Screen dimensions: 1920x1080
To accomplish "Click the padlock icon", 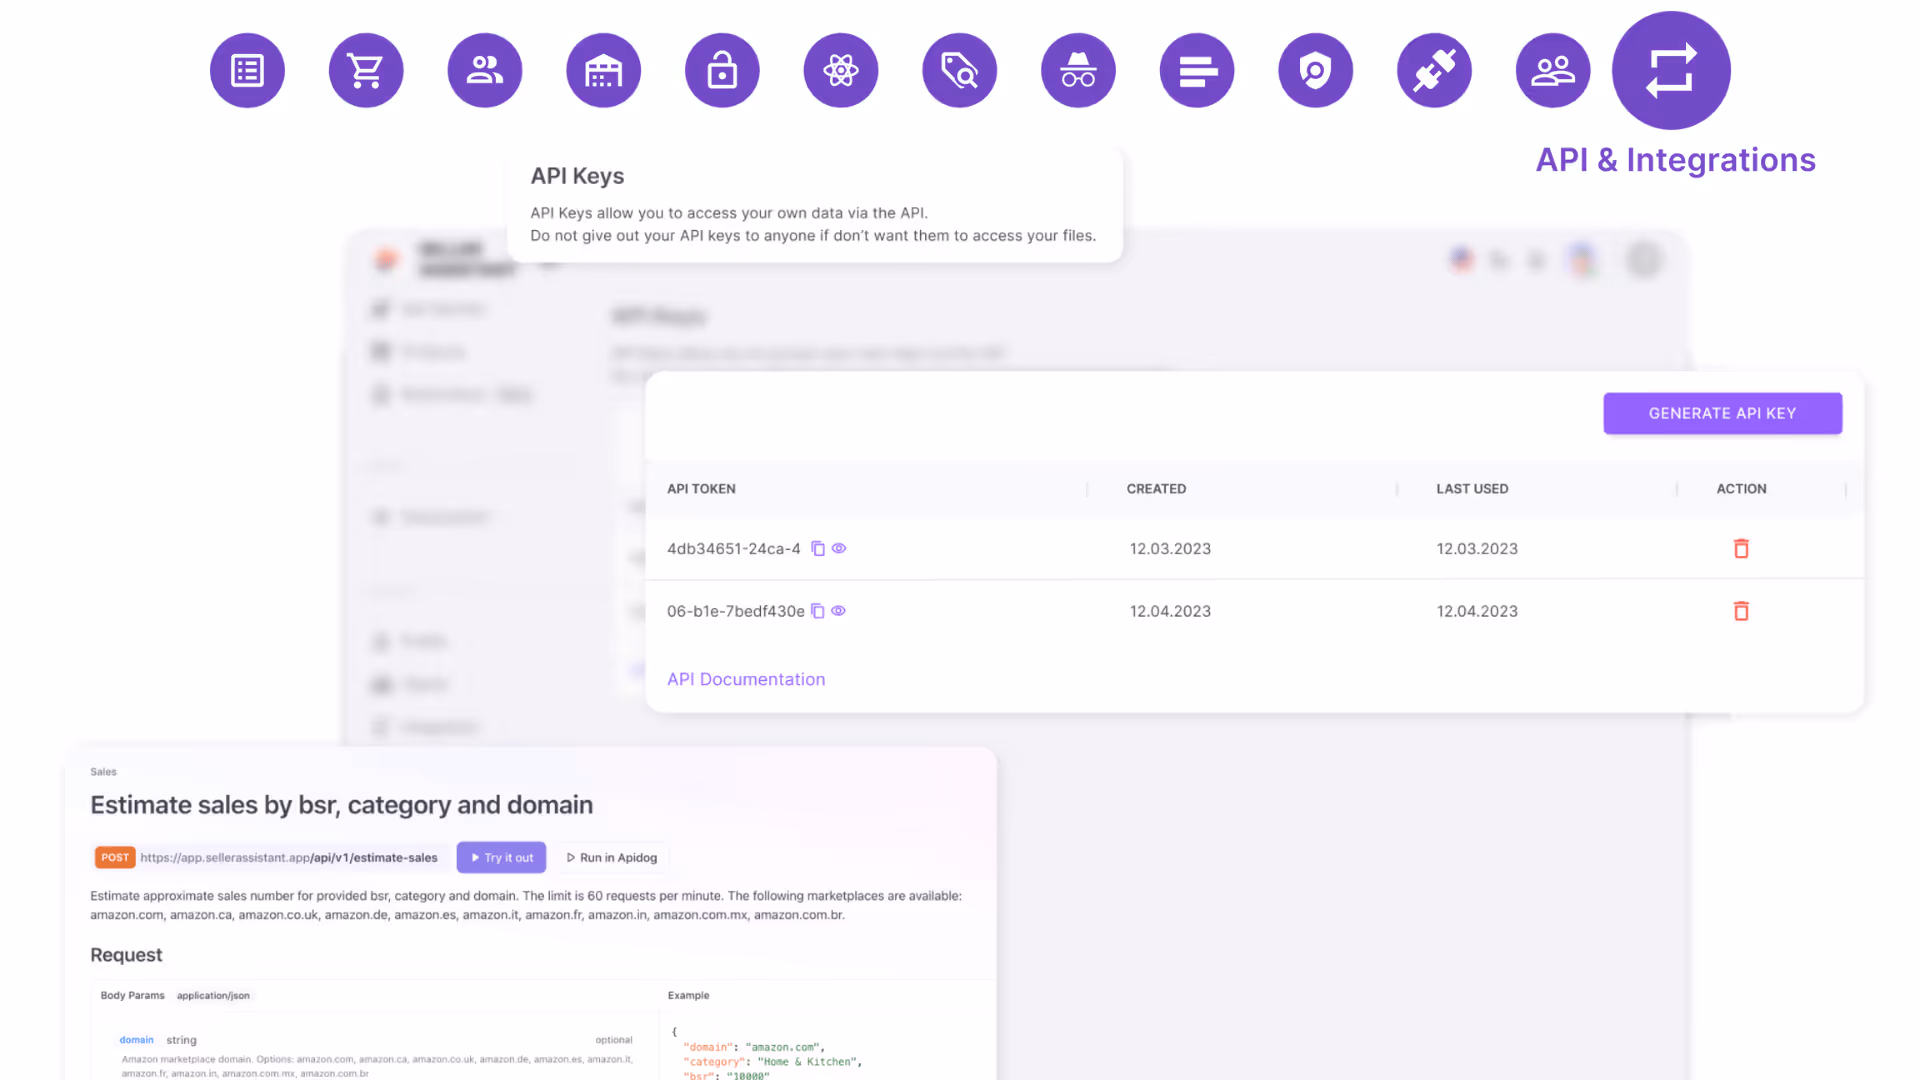I will click(x=722, y=70).
